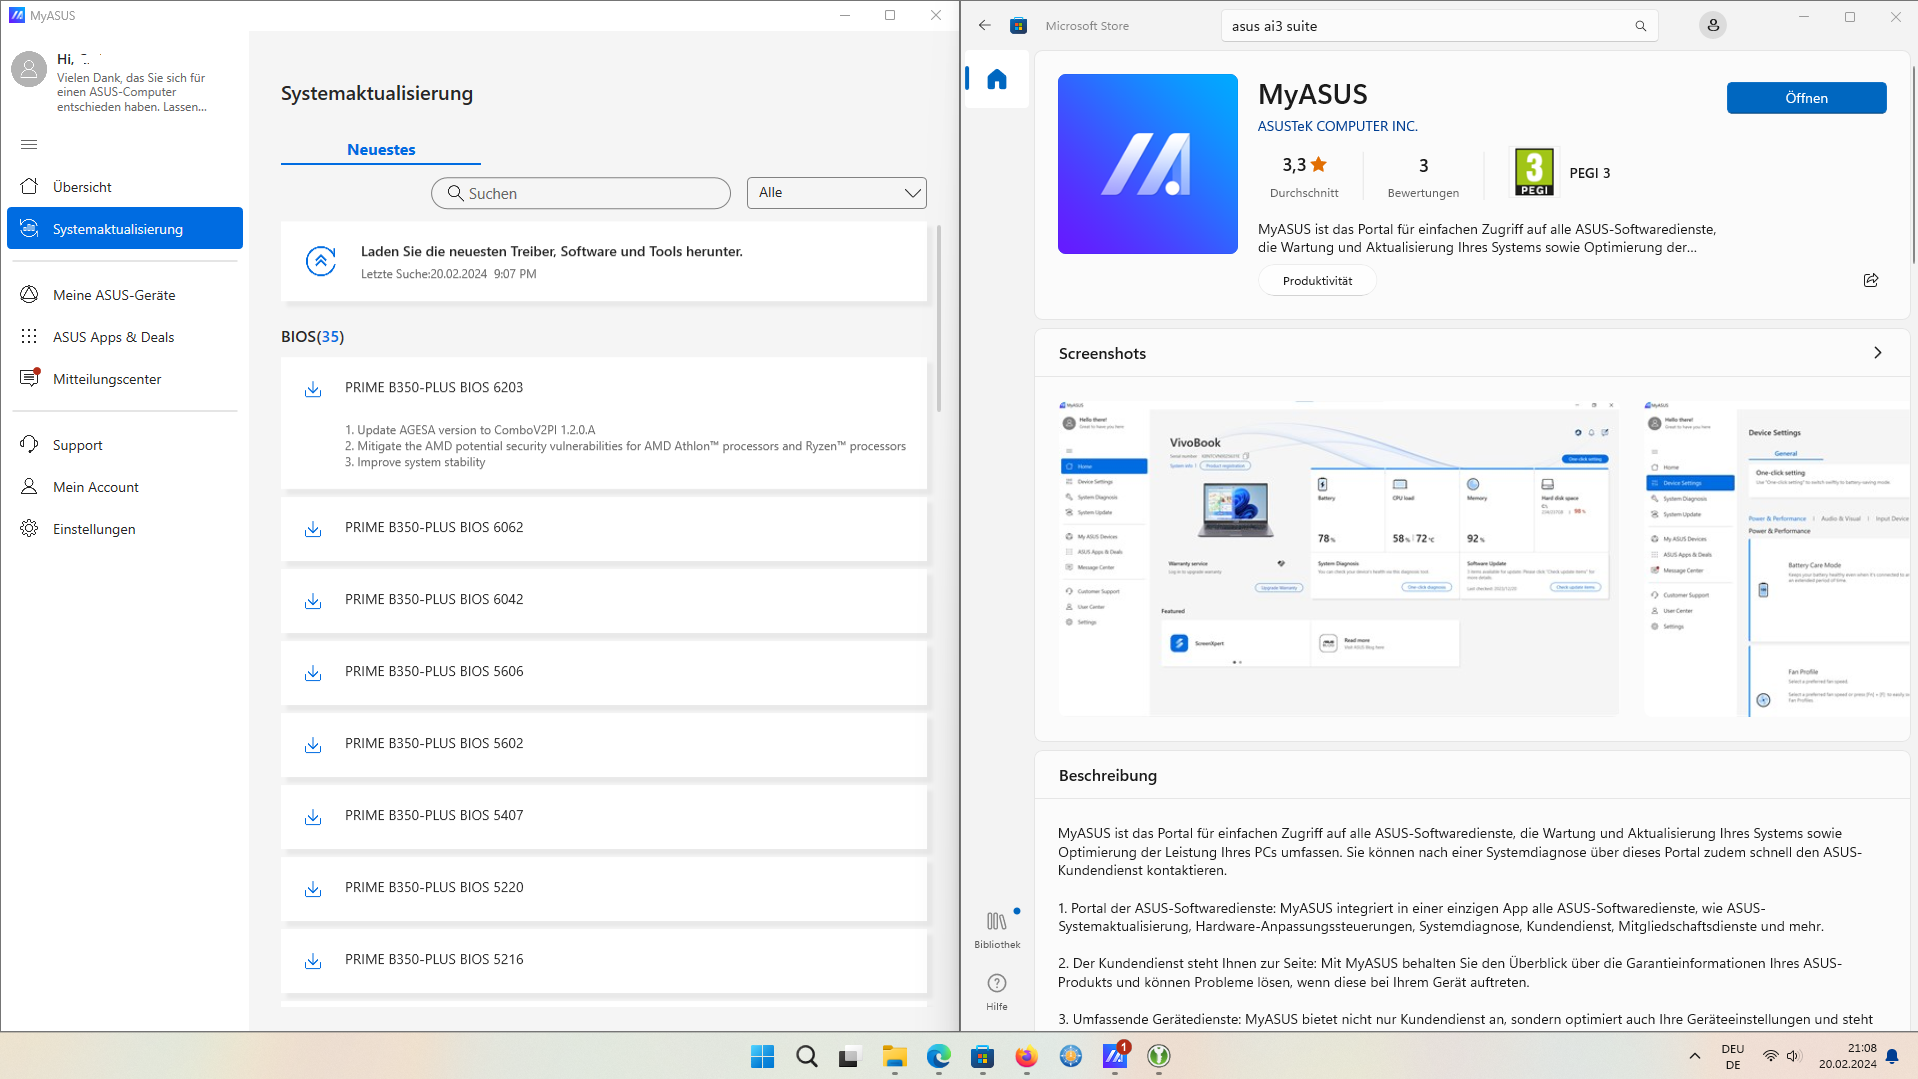Expand the Screenshots section arrow

[1877, 353]
